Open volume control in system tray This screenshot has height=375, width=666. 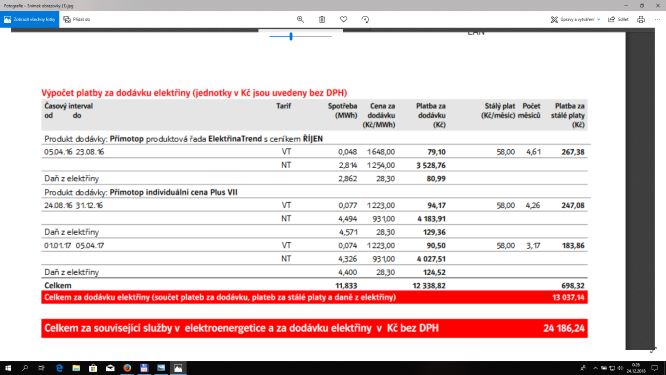point(620,368)
